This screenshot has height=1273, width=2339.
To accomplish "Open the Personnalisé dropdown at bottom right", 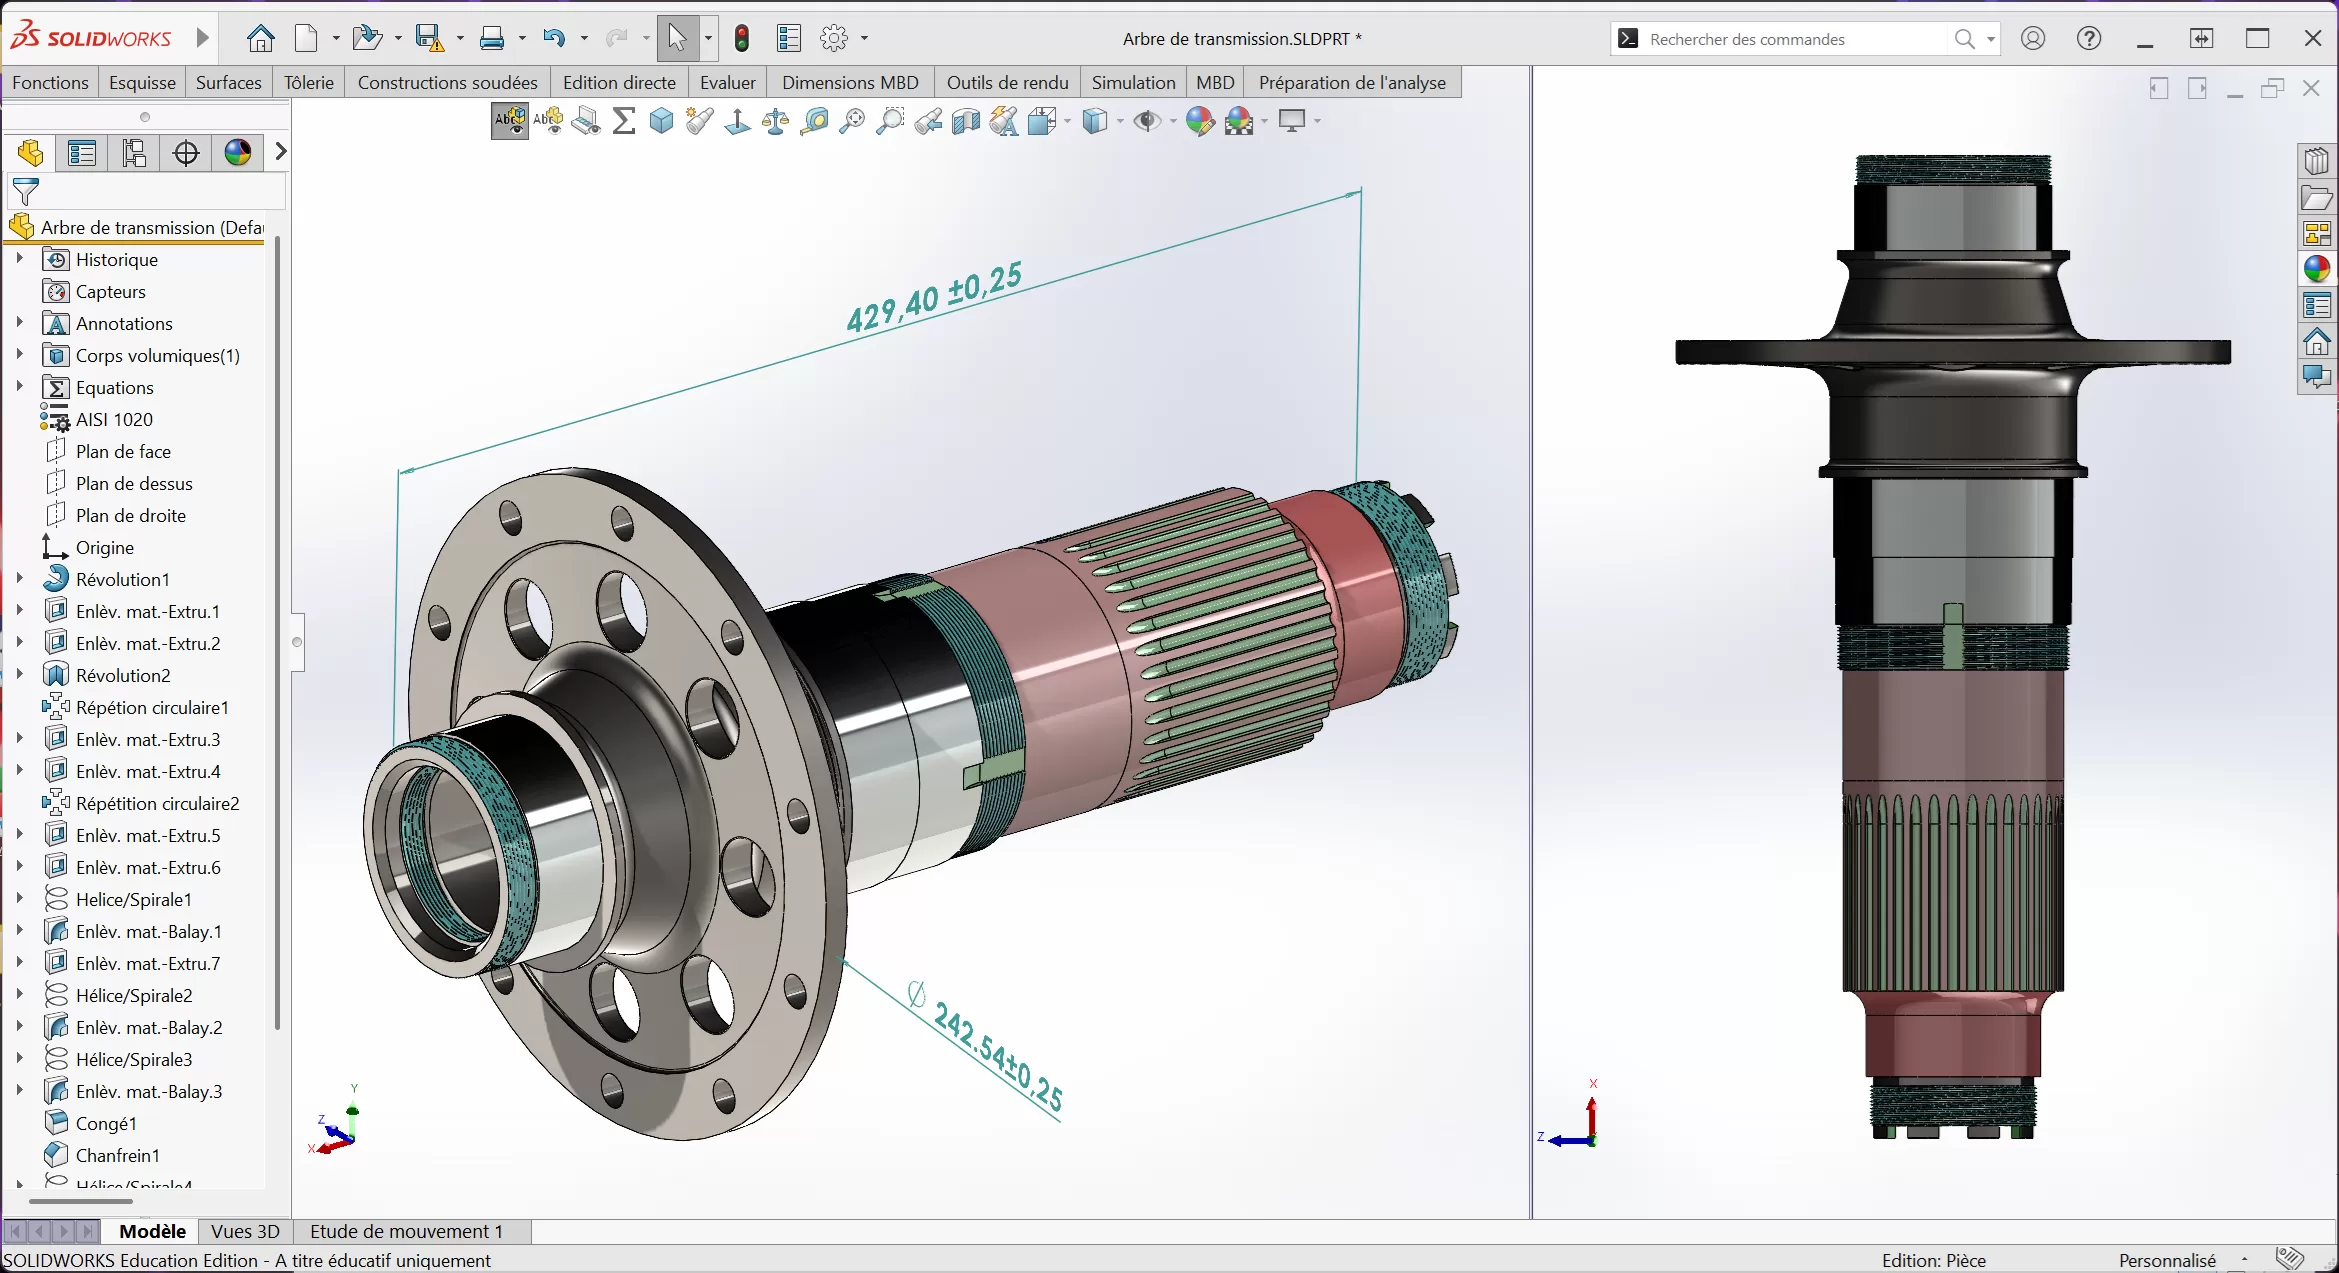I will tap(2246, 1261).
